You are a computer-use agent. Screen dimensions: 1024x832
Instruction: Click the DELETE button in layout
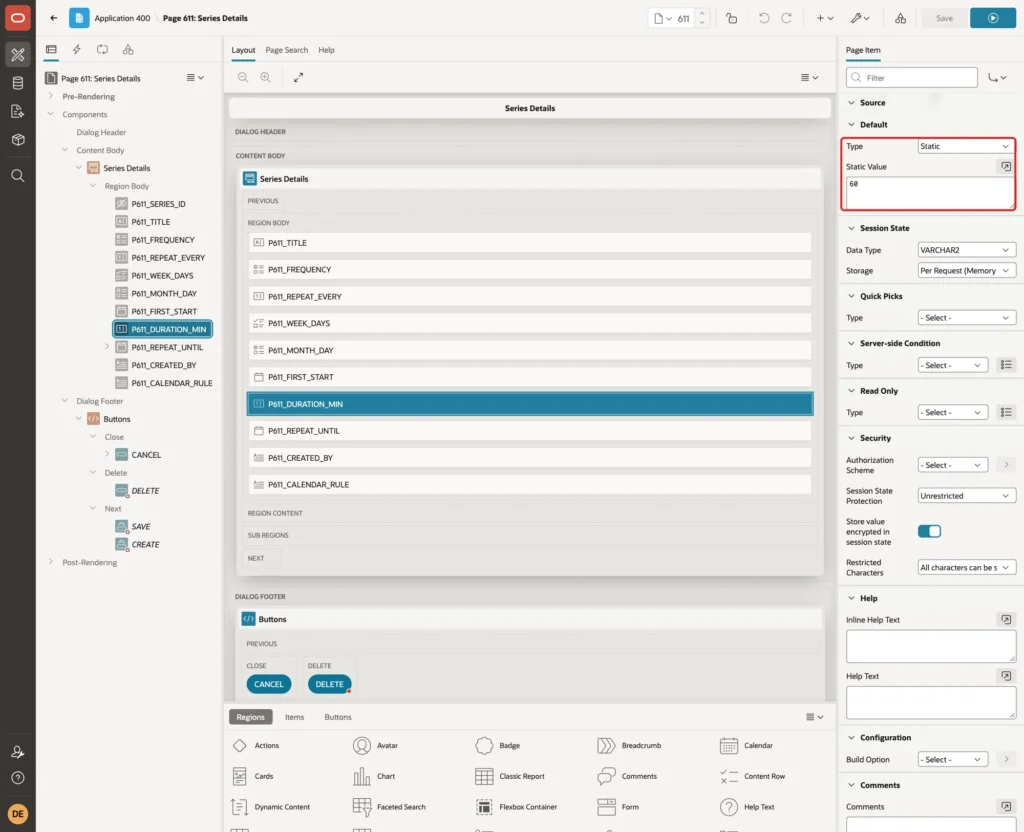point(329,684)
